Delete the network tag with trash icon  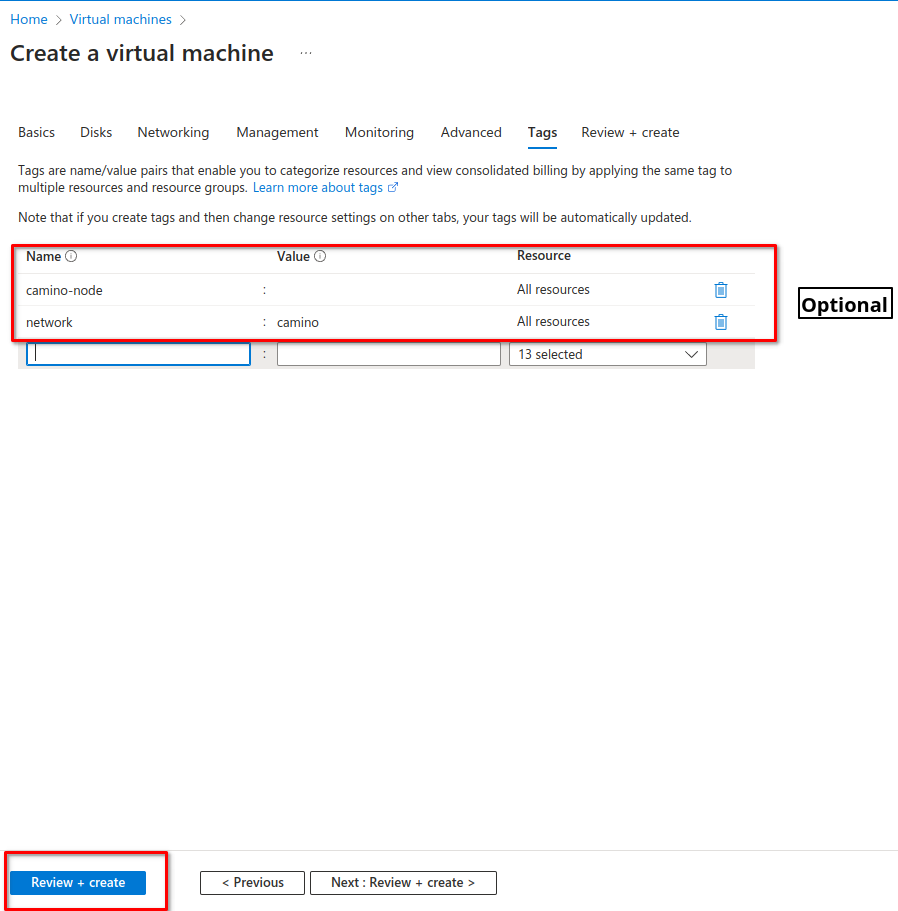720,322
